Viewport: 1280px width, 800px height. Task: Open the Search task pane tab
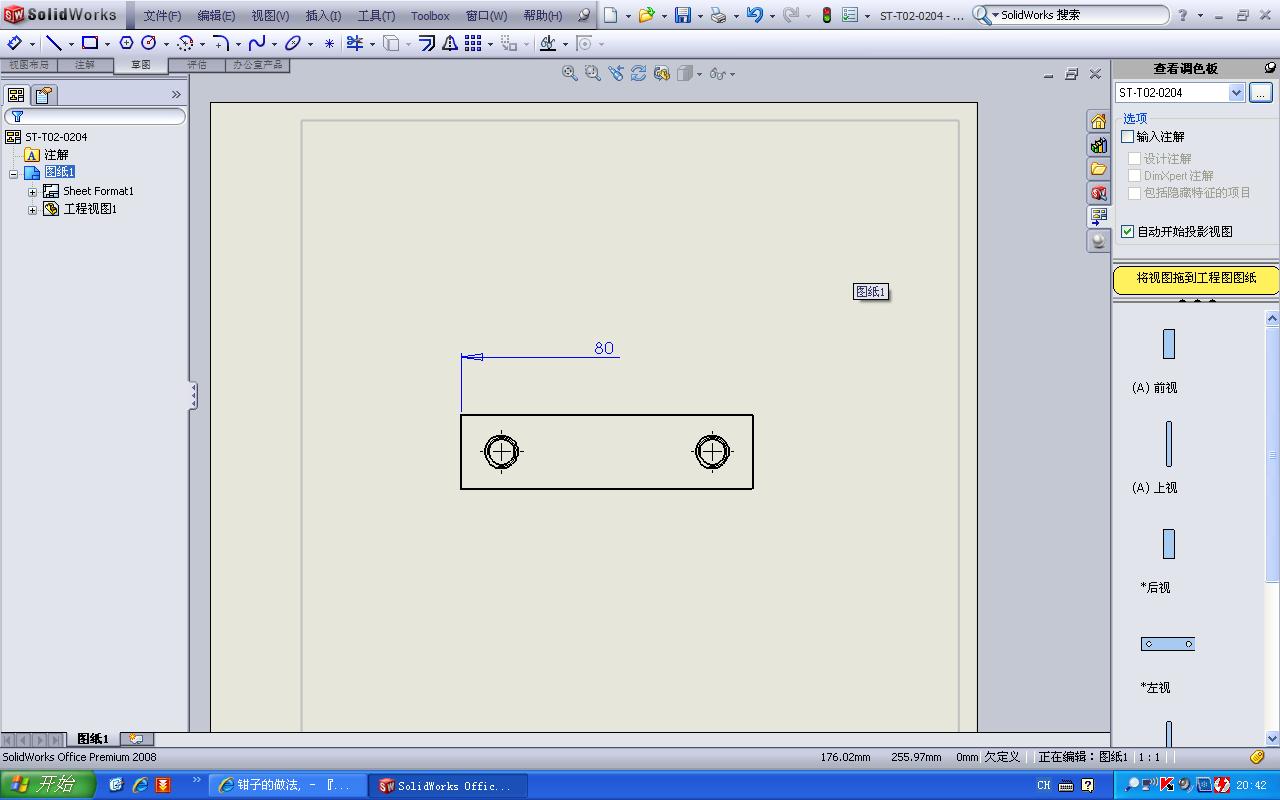pos(1099,193)
